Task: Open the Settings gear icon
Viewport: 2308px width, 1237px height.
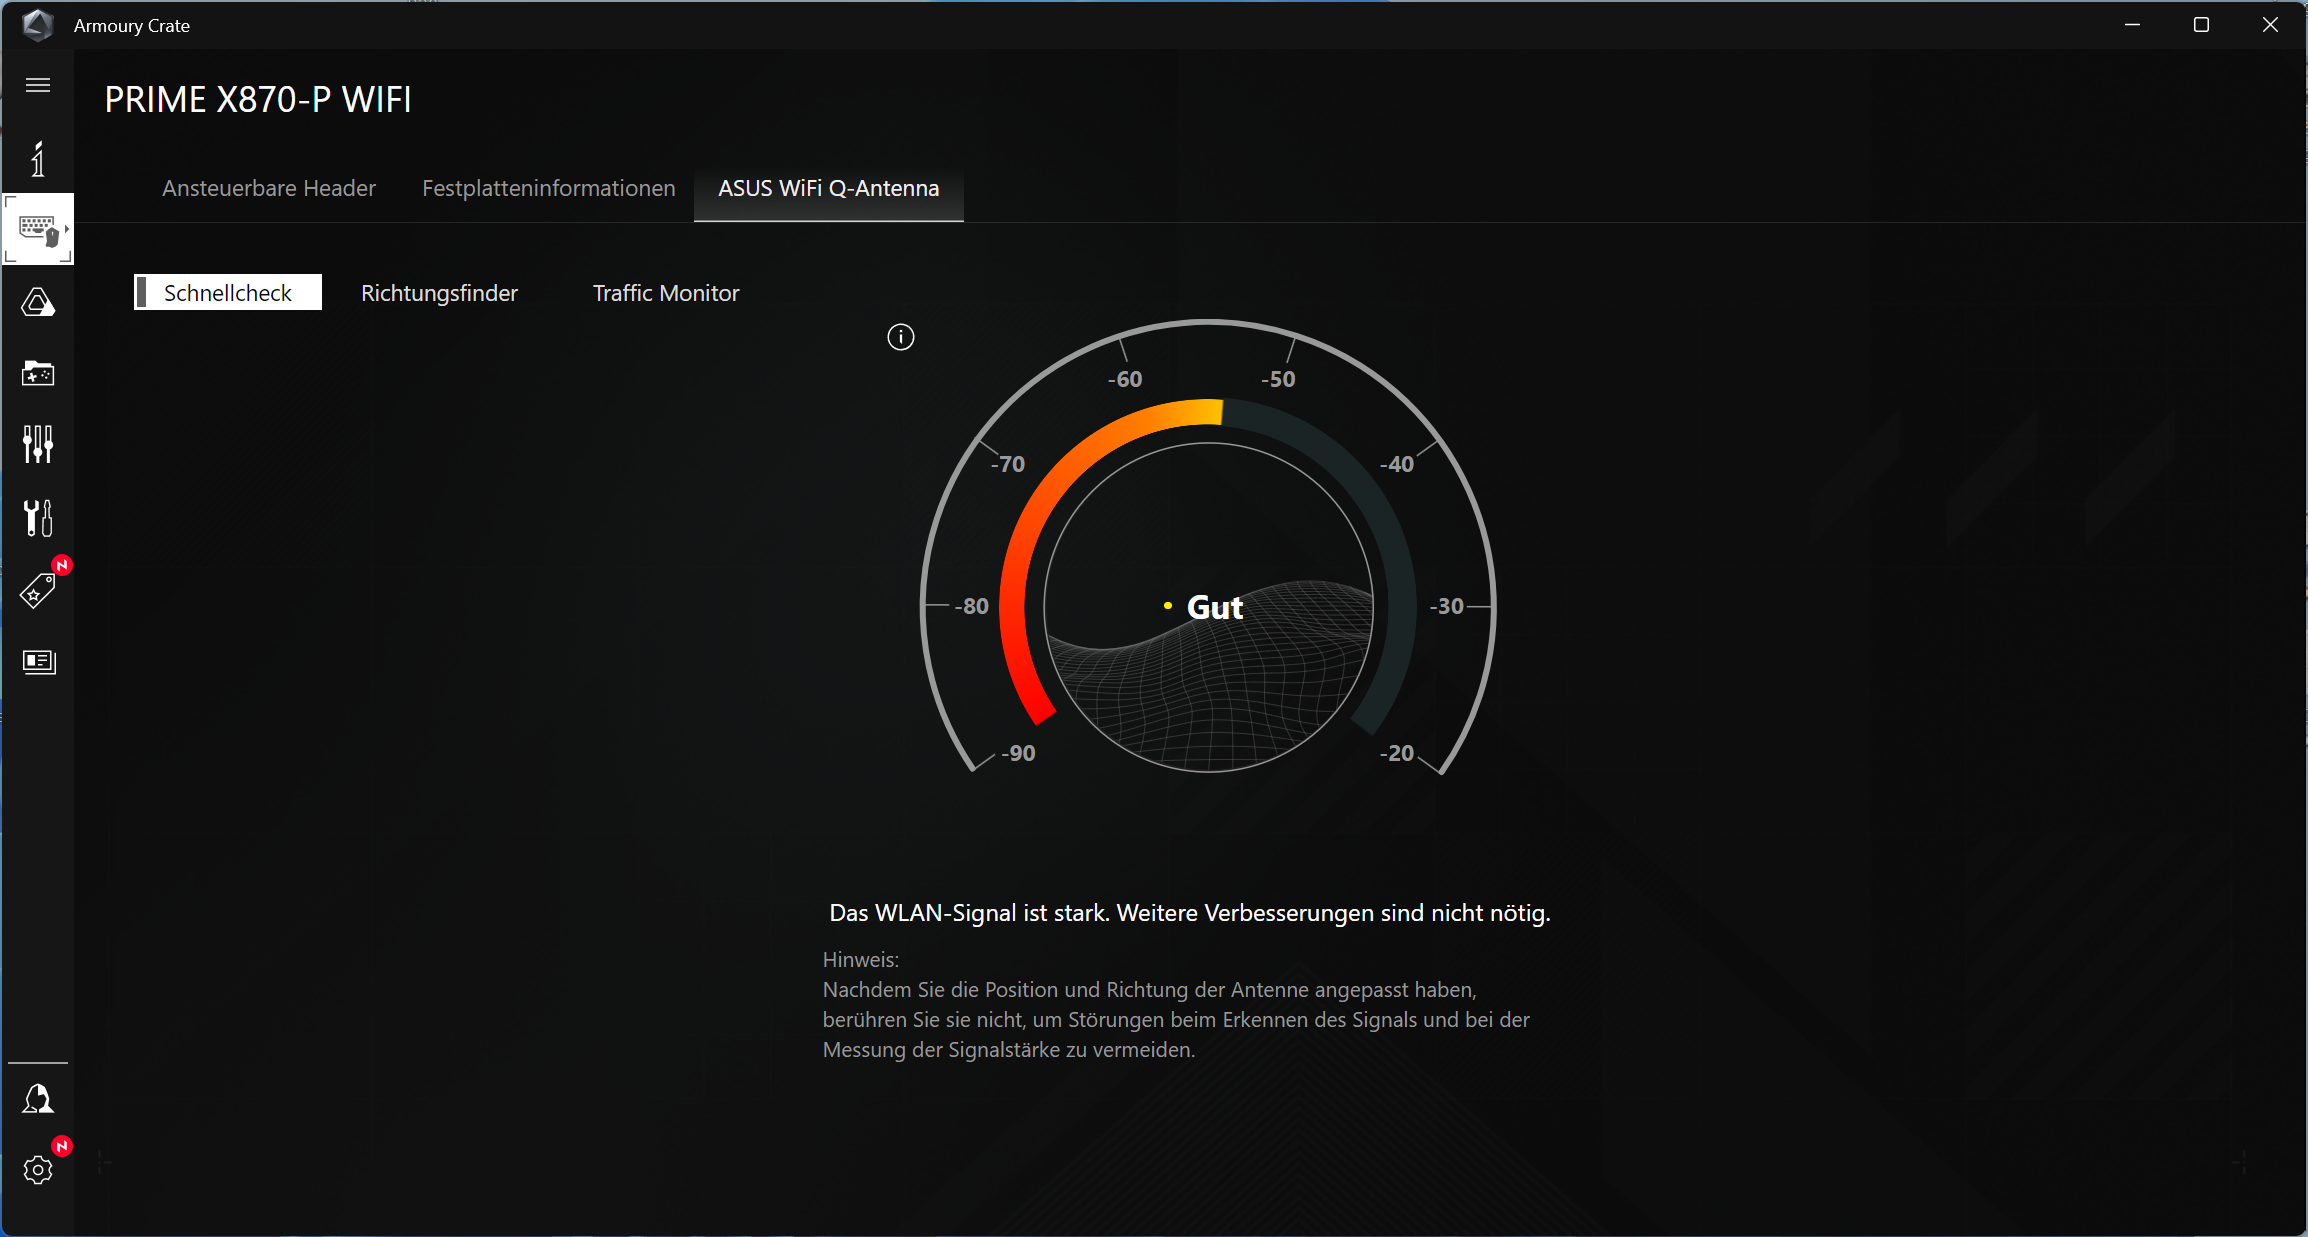Action: click(38, 1169)
